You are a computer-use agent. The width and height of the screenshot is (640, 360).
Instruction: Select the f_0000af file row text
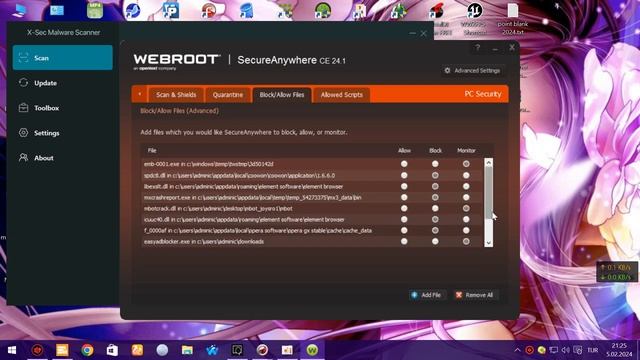[258, 231]
